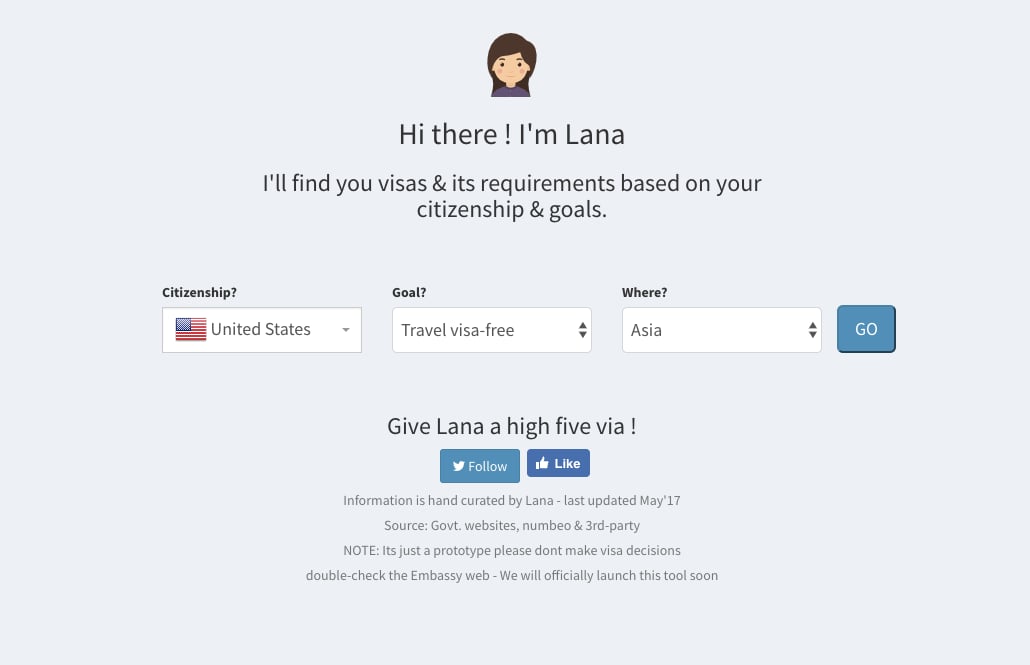Select the United States citizenship field
The image size is (1030, 665).
pyautogui.click(x=262, y=330)
